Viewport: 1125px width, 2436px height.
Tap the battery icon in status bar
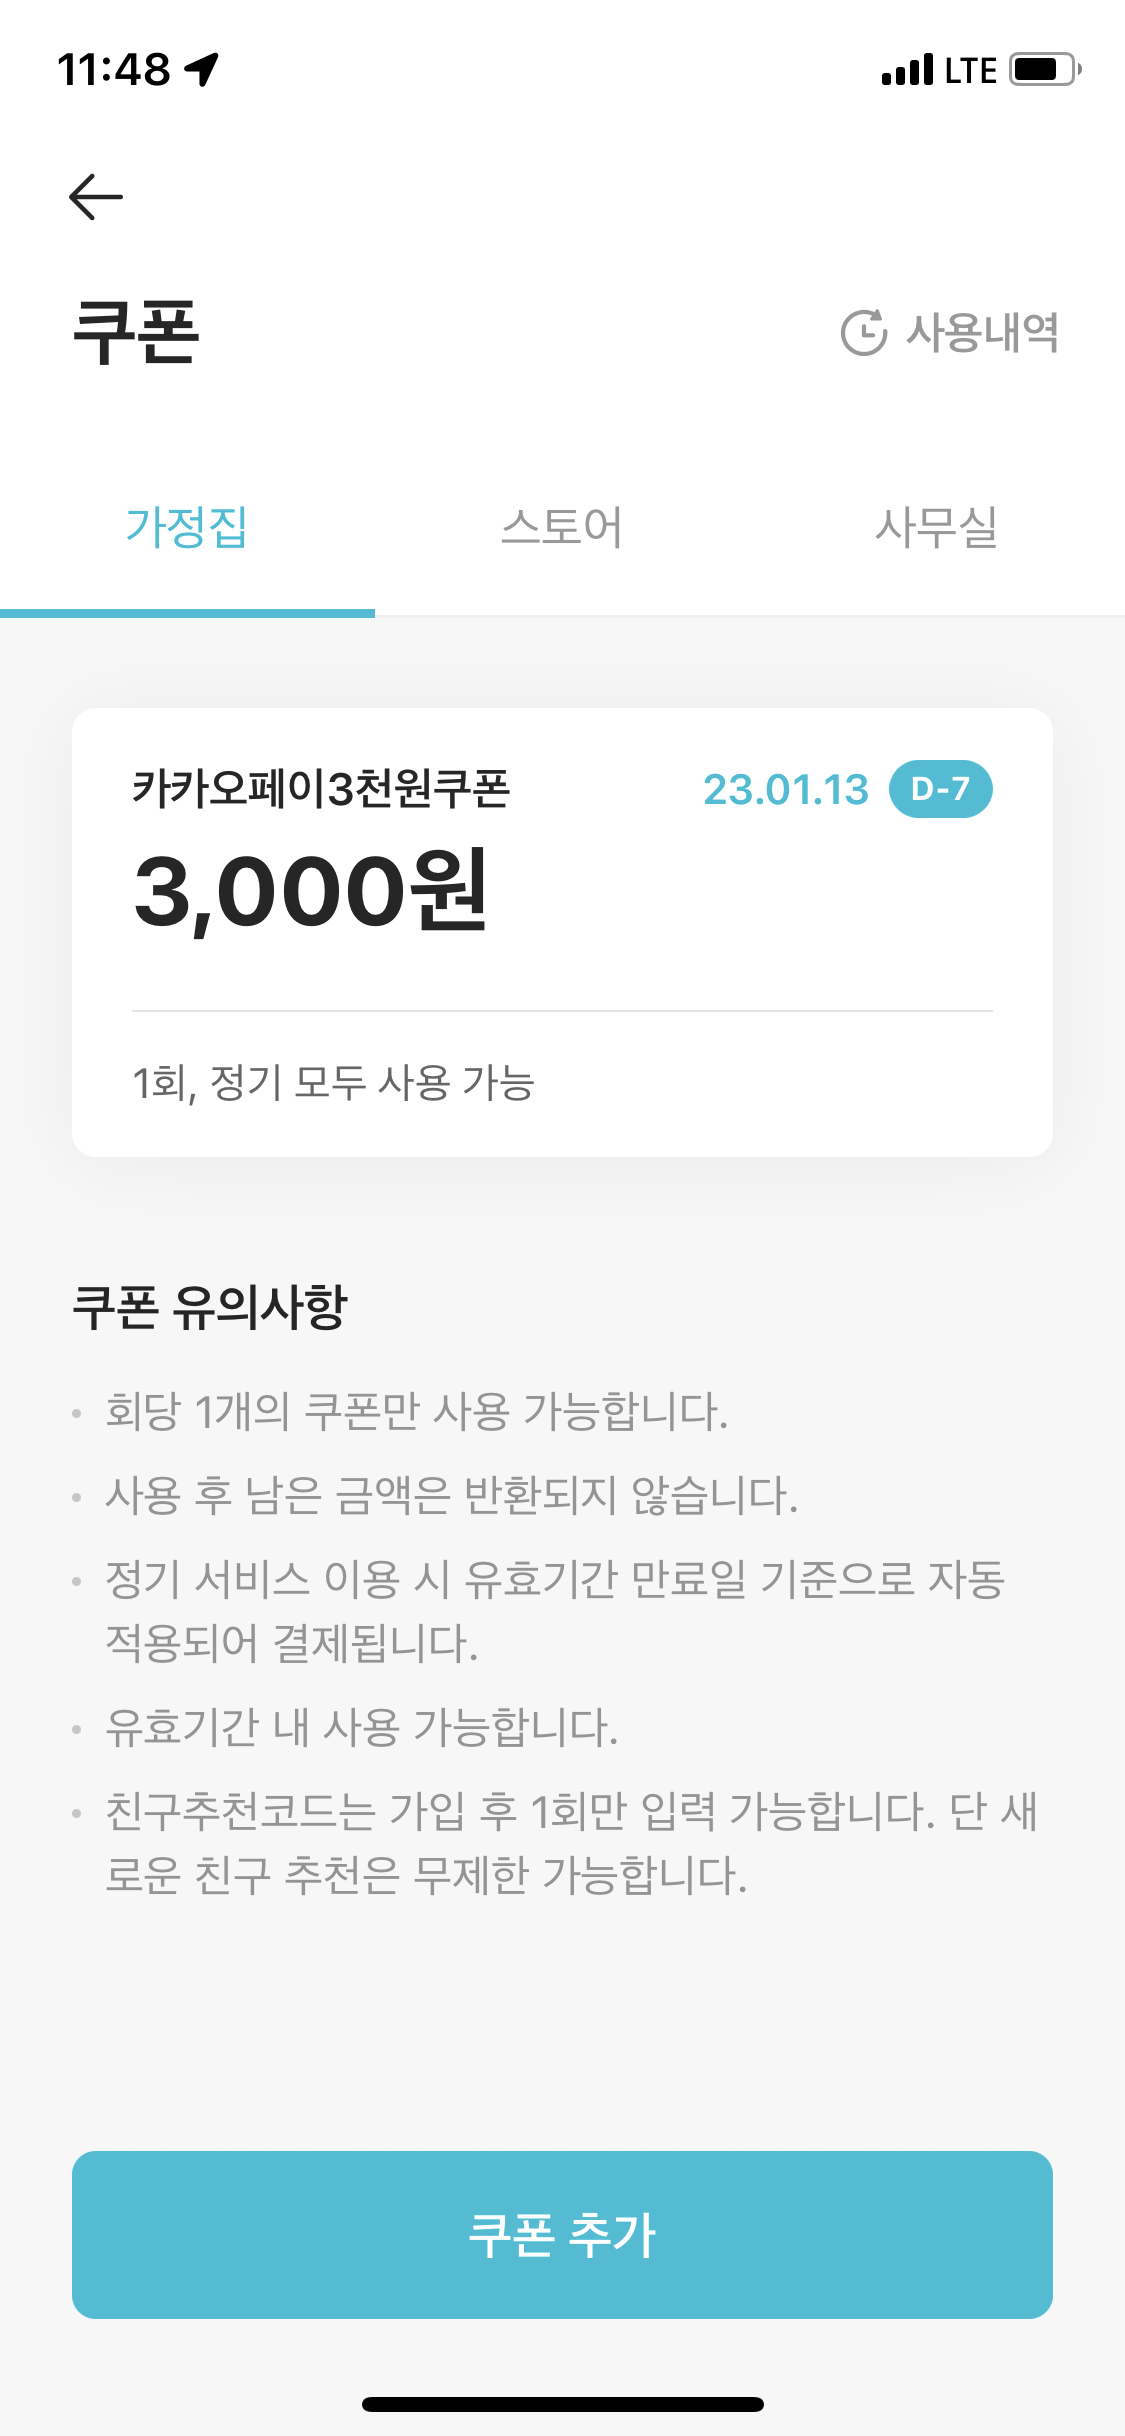1045,70
